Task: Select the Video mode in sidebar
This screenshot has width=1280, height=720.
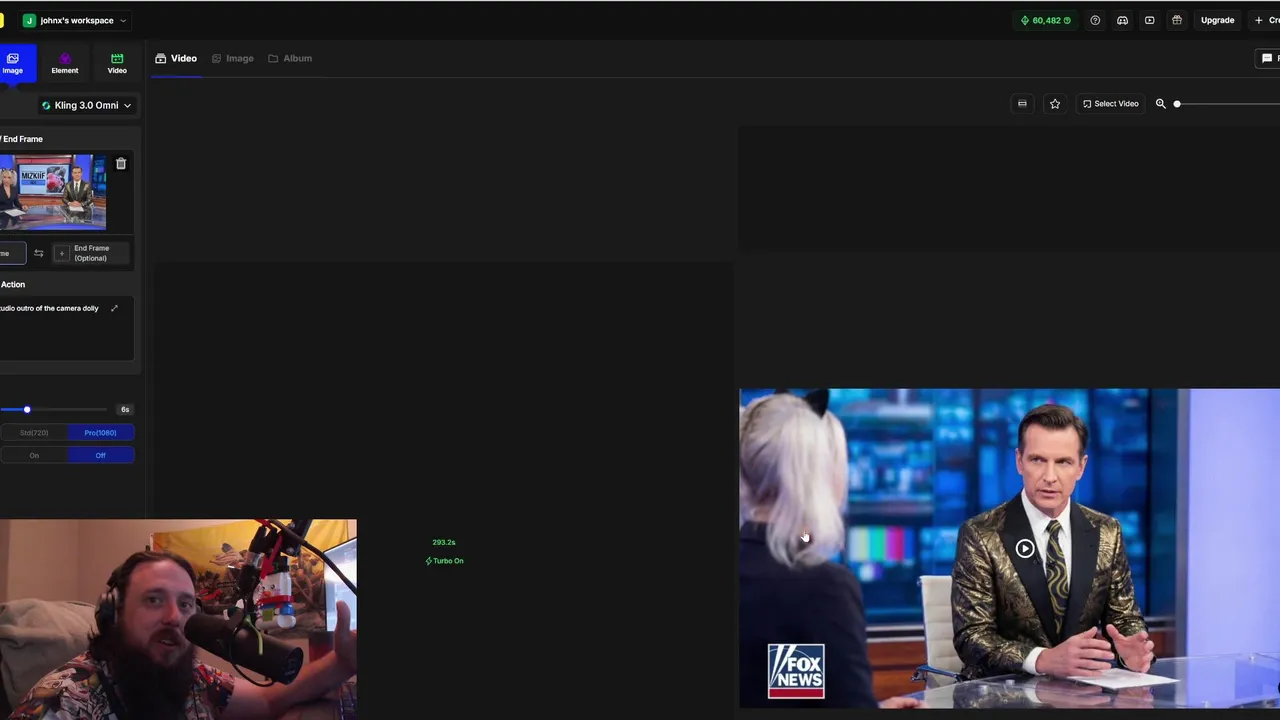Action: click(x=117, y=63)
